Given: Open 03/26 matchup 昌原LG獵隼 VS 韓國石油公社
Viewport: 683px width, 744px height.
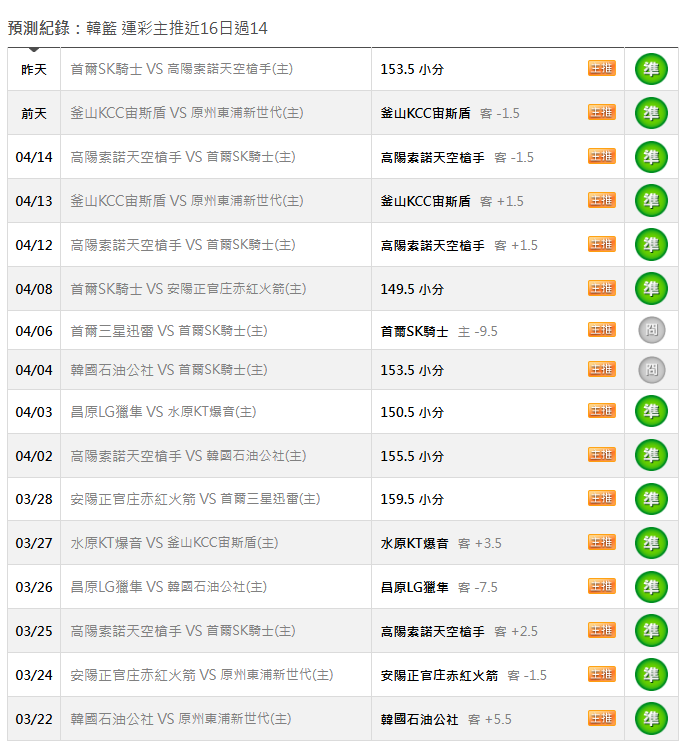Looking at the screenshot, I should tap(168, 587).
